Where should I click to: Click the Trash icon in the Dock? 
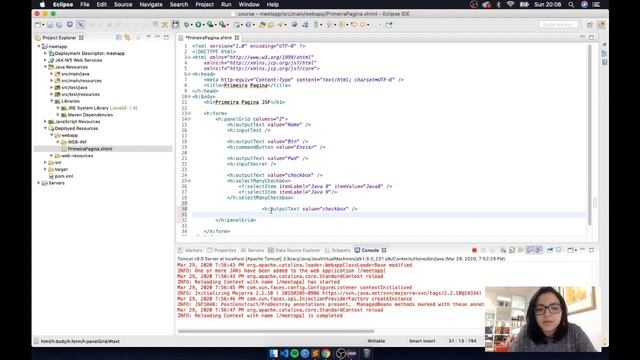pos(367,353)
